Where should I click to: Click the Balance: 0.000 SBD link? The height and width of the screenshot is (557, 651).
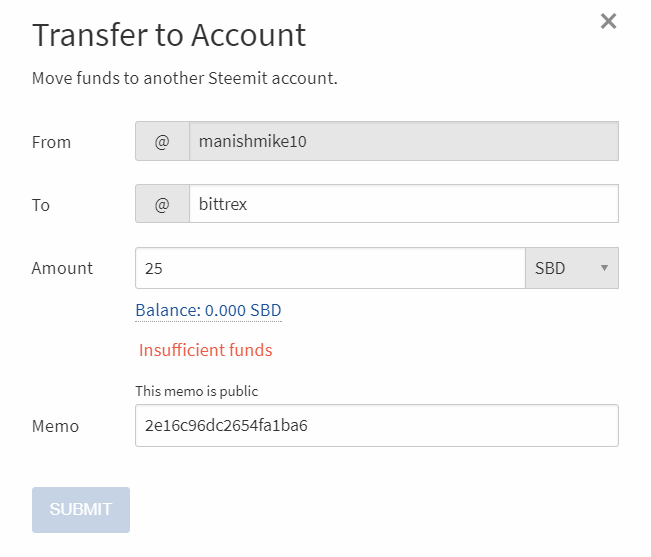point(208,311)
